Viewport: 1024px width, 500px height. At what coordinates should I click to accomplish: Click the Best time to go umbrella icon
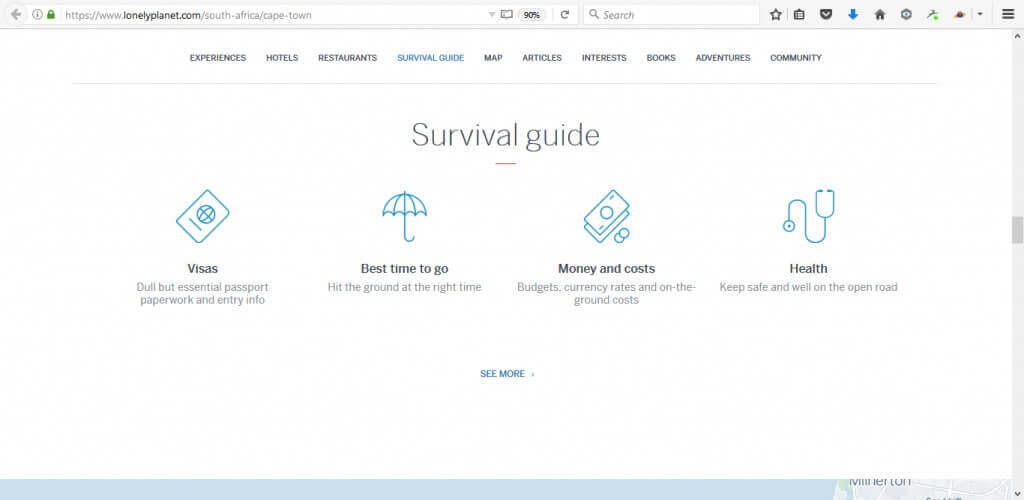(405, 216)
